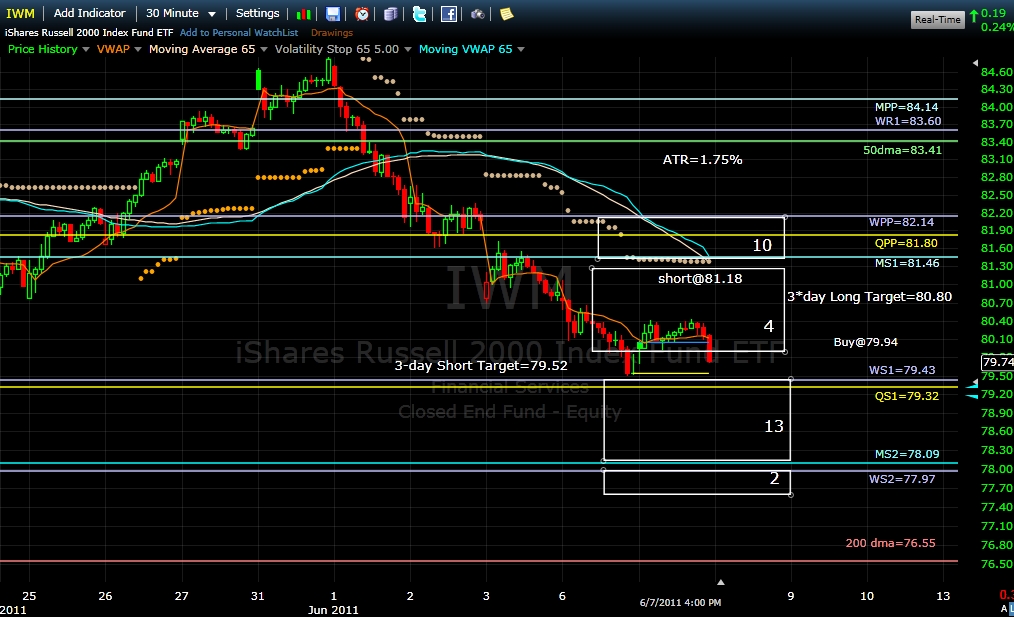Click the Jun 2011 date axis label
1014x617 pixels.
(x=333, y=610)
